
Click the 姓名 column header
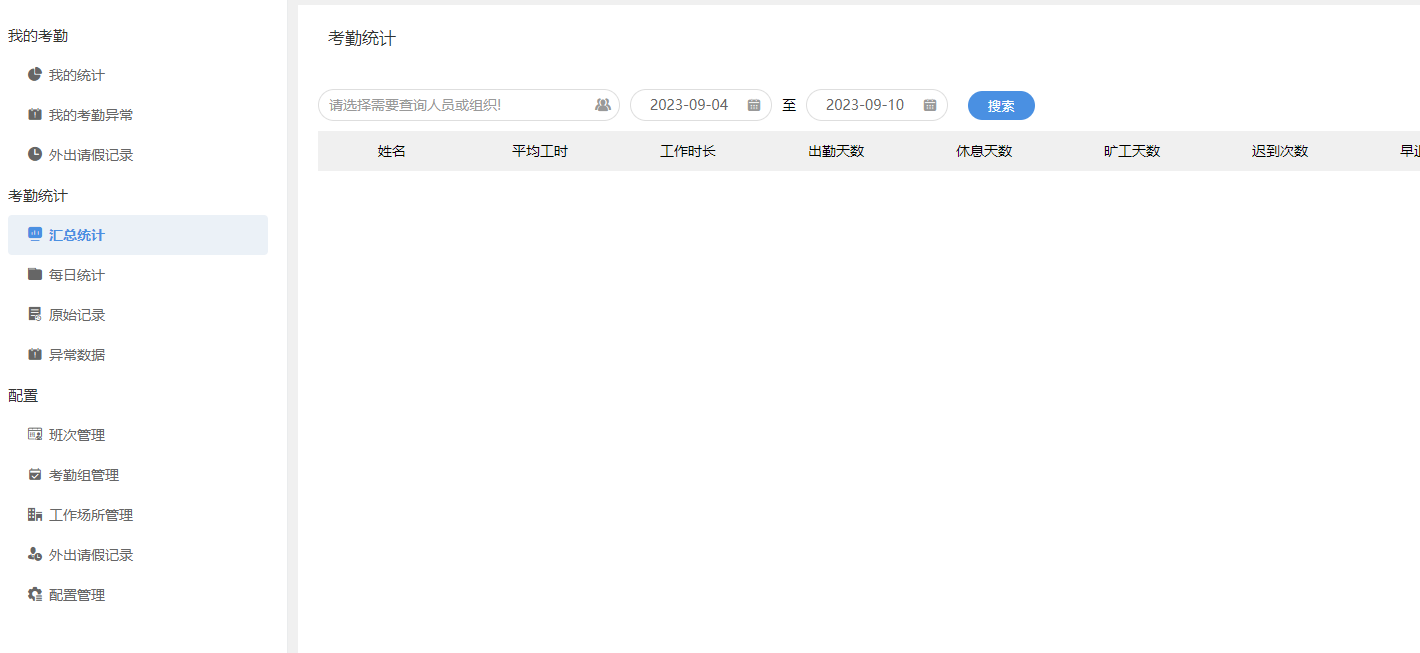click(392, 151)
